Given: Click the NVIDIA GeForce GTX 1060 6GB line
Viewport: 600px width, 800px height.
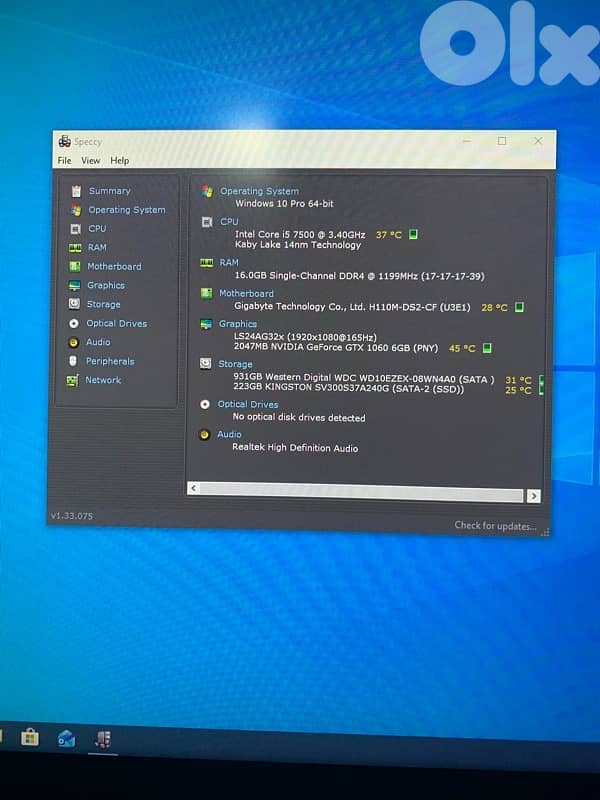Looking at the screenshot, I should coord(336,347).
